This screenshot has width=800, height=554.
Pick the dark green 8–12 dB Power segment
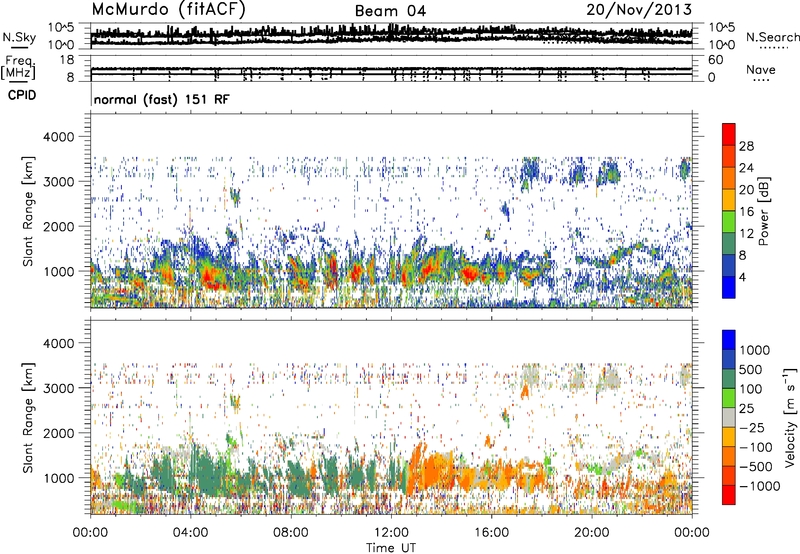pyautogui.click(x=729, y=244)
